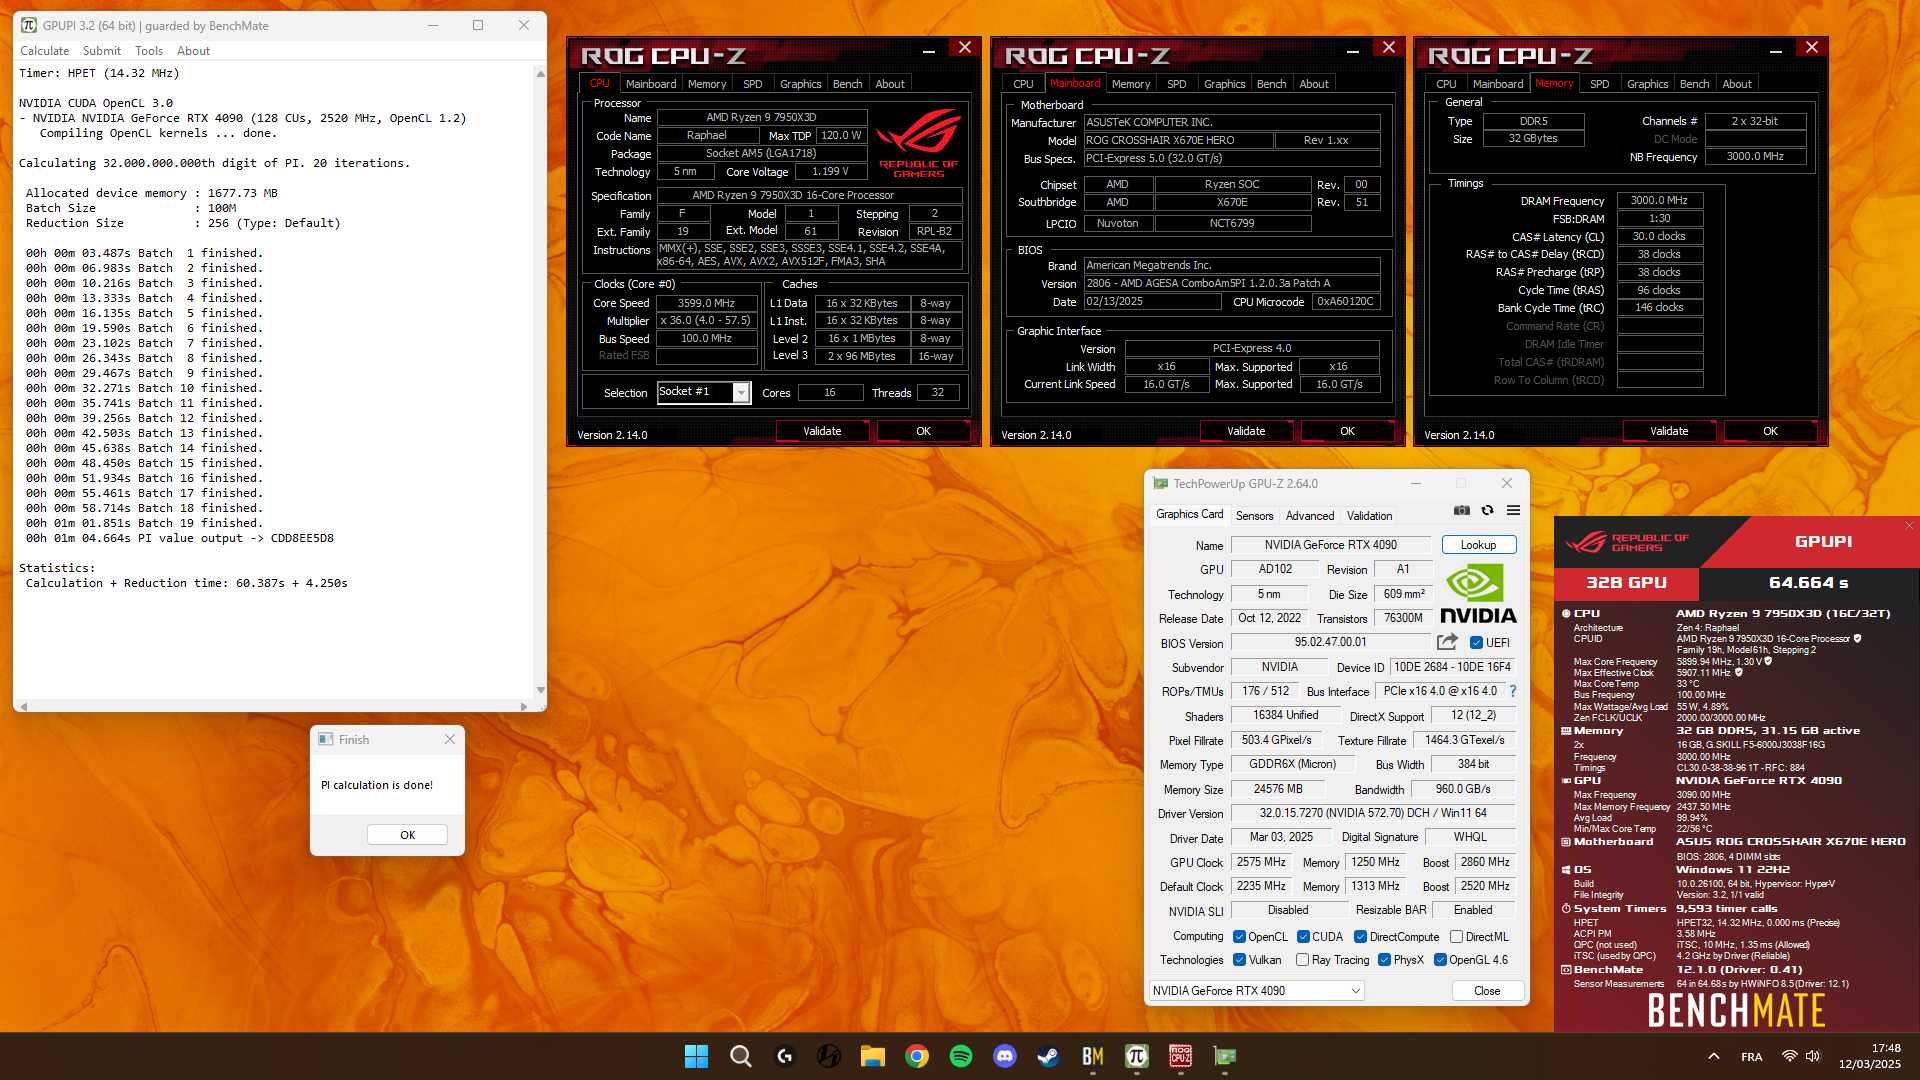Viewport: 1920px width, 1080px height.
Task: Click the Wi-Fi network tray icon
Action: tap(1789, 1056)
